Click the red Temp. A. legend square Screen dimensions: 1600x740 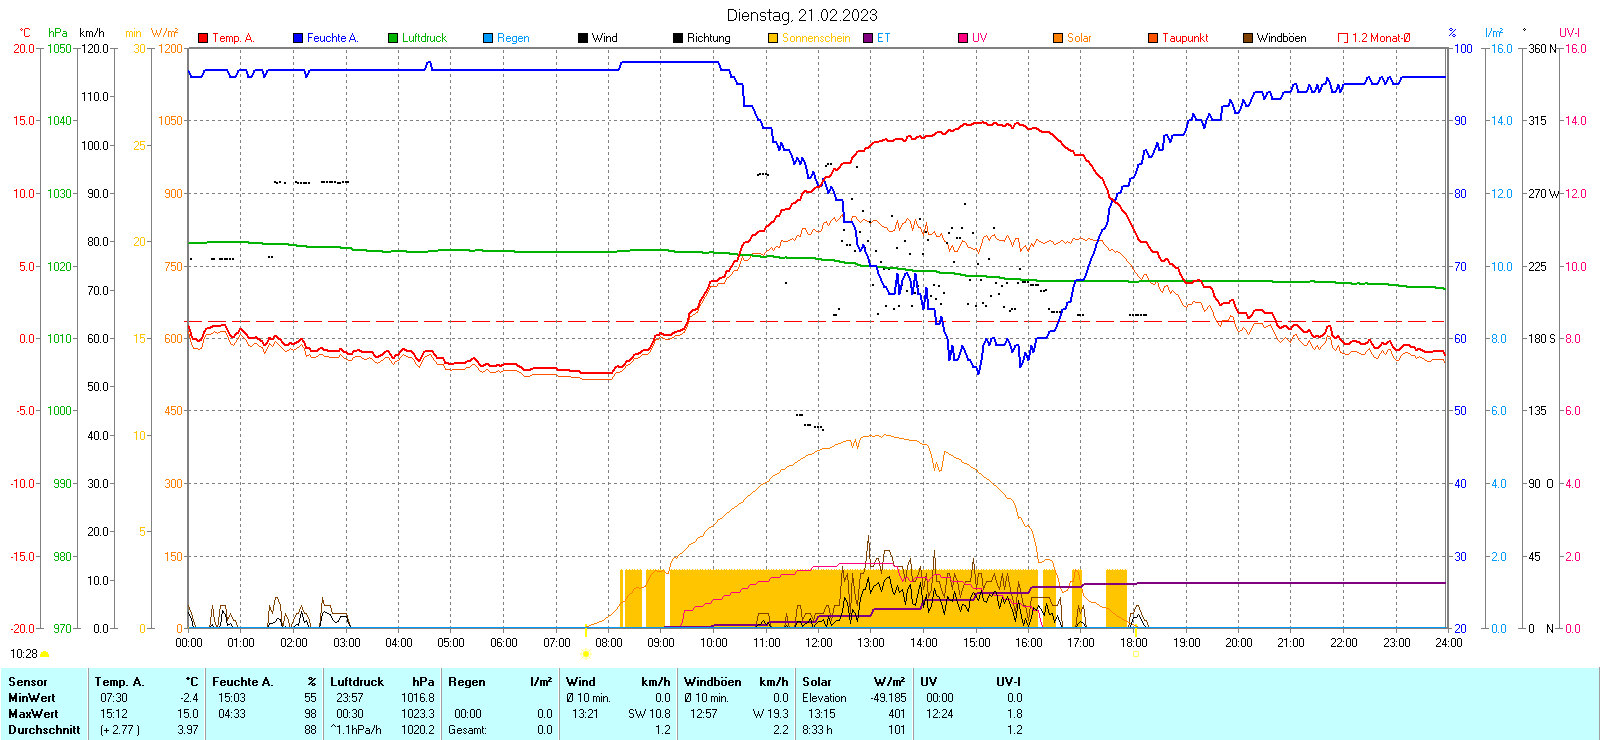coord(203,38)
